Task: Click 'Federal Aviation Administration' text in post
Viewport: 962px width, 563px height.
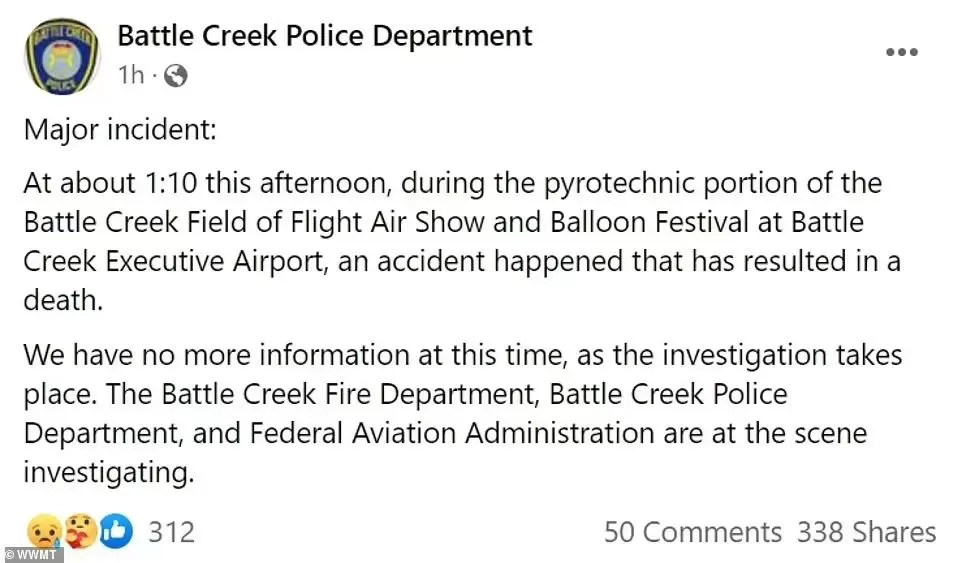Action: tap(452, 433)
